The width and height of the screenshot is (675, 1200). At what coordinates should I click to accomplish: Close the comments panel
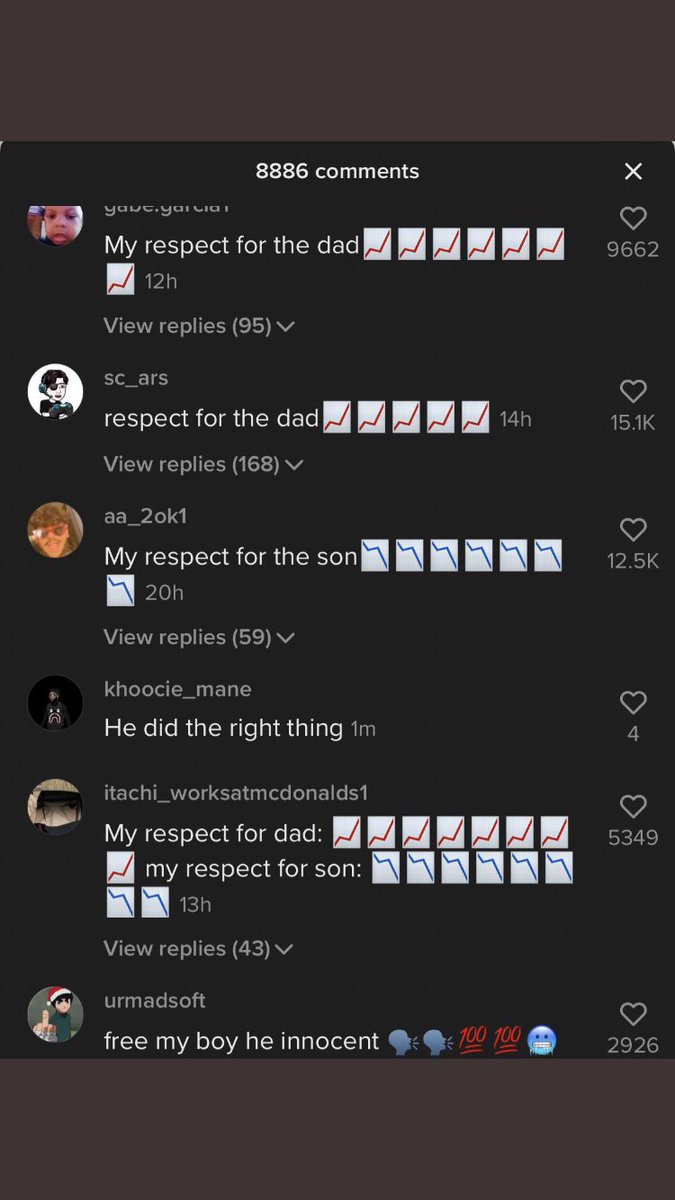coord(633,172)
